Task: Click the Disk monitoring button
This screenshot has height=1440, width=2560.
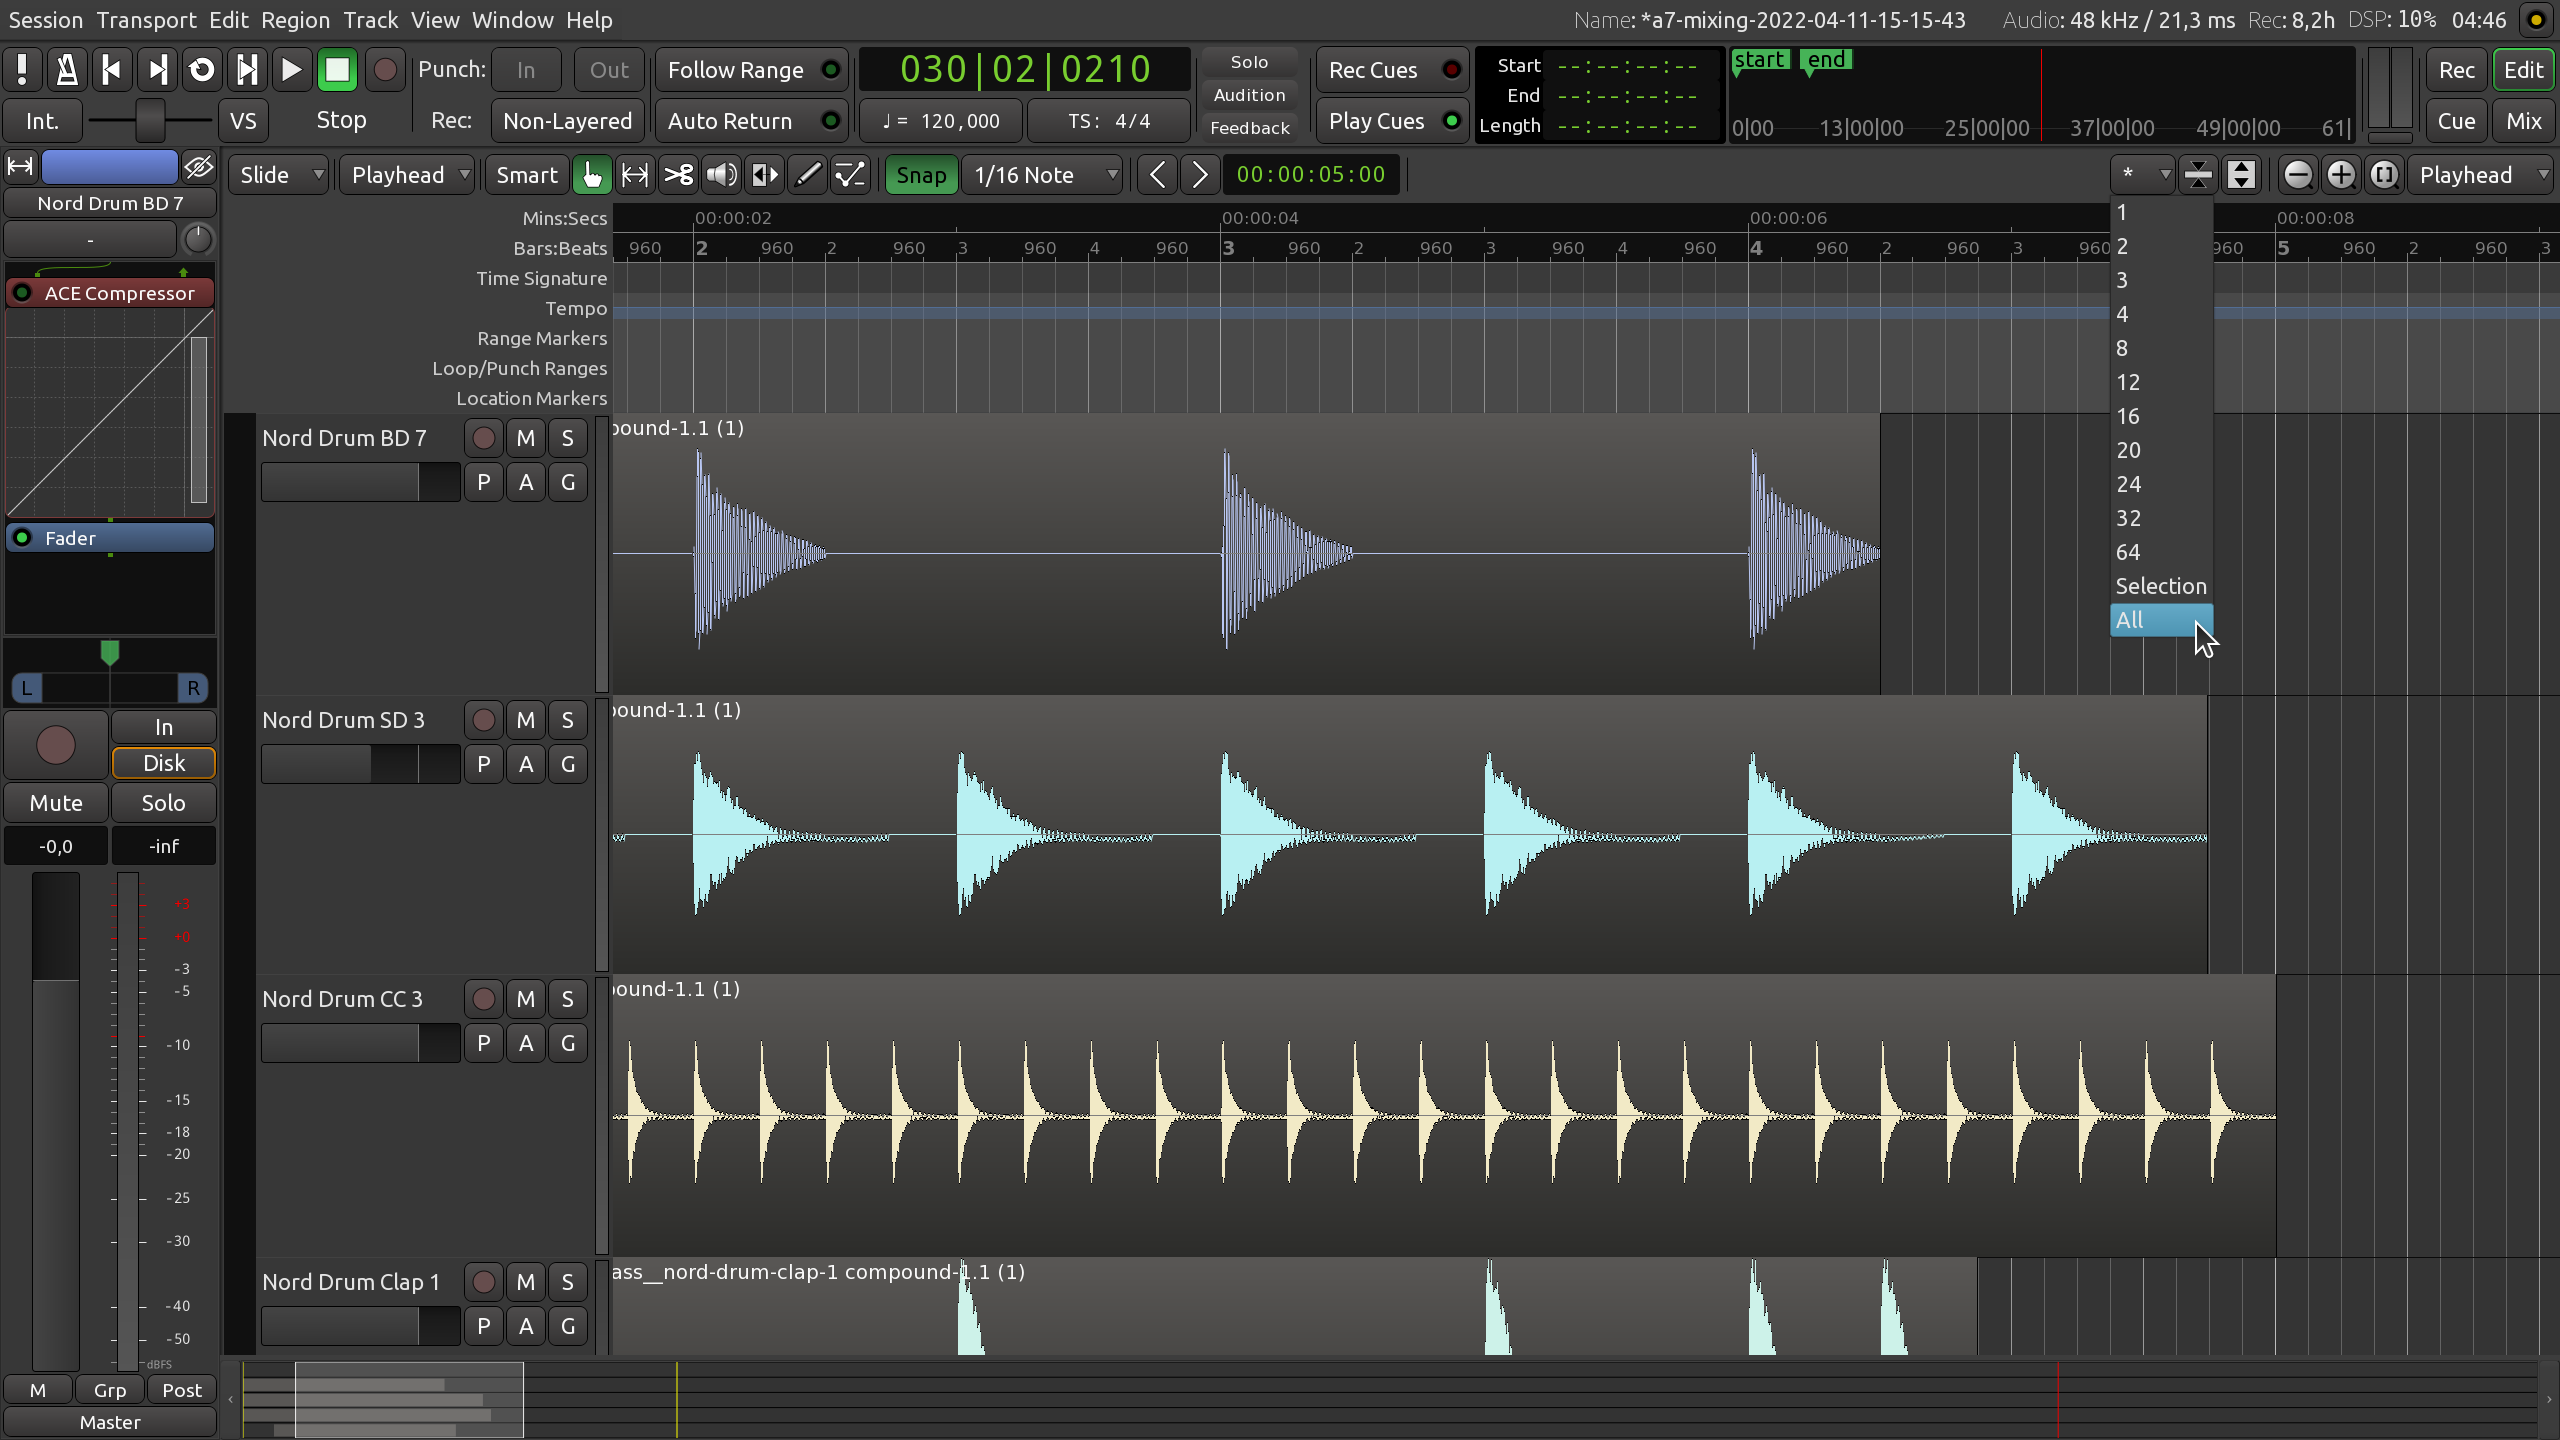Action: coord(164,763)
